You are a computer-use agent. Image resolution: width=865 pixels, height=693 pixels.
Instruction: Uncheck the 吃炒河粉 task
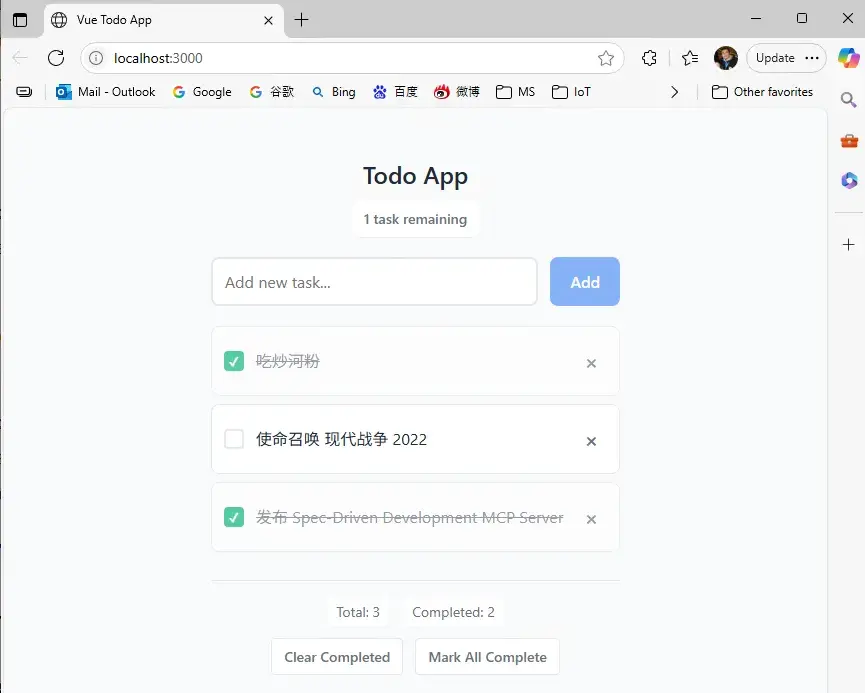(x=233, y=361)
